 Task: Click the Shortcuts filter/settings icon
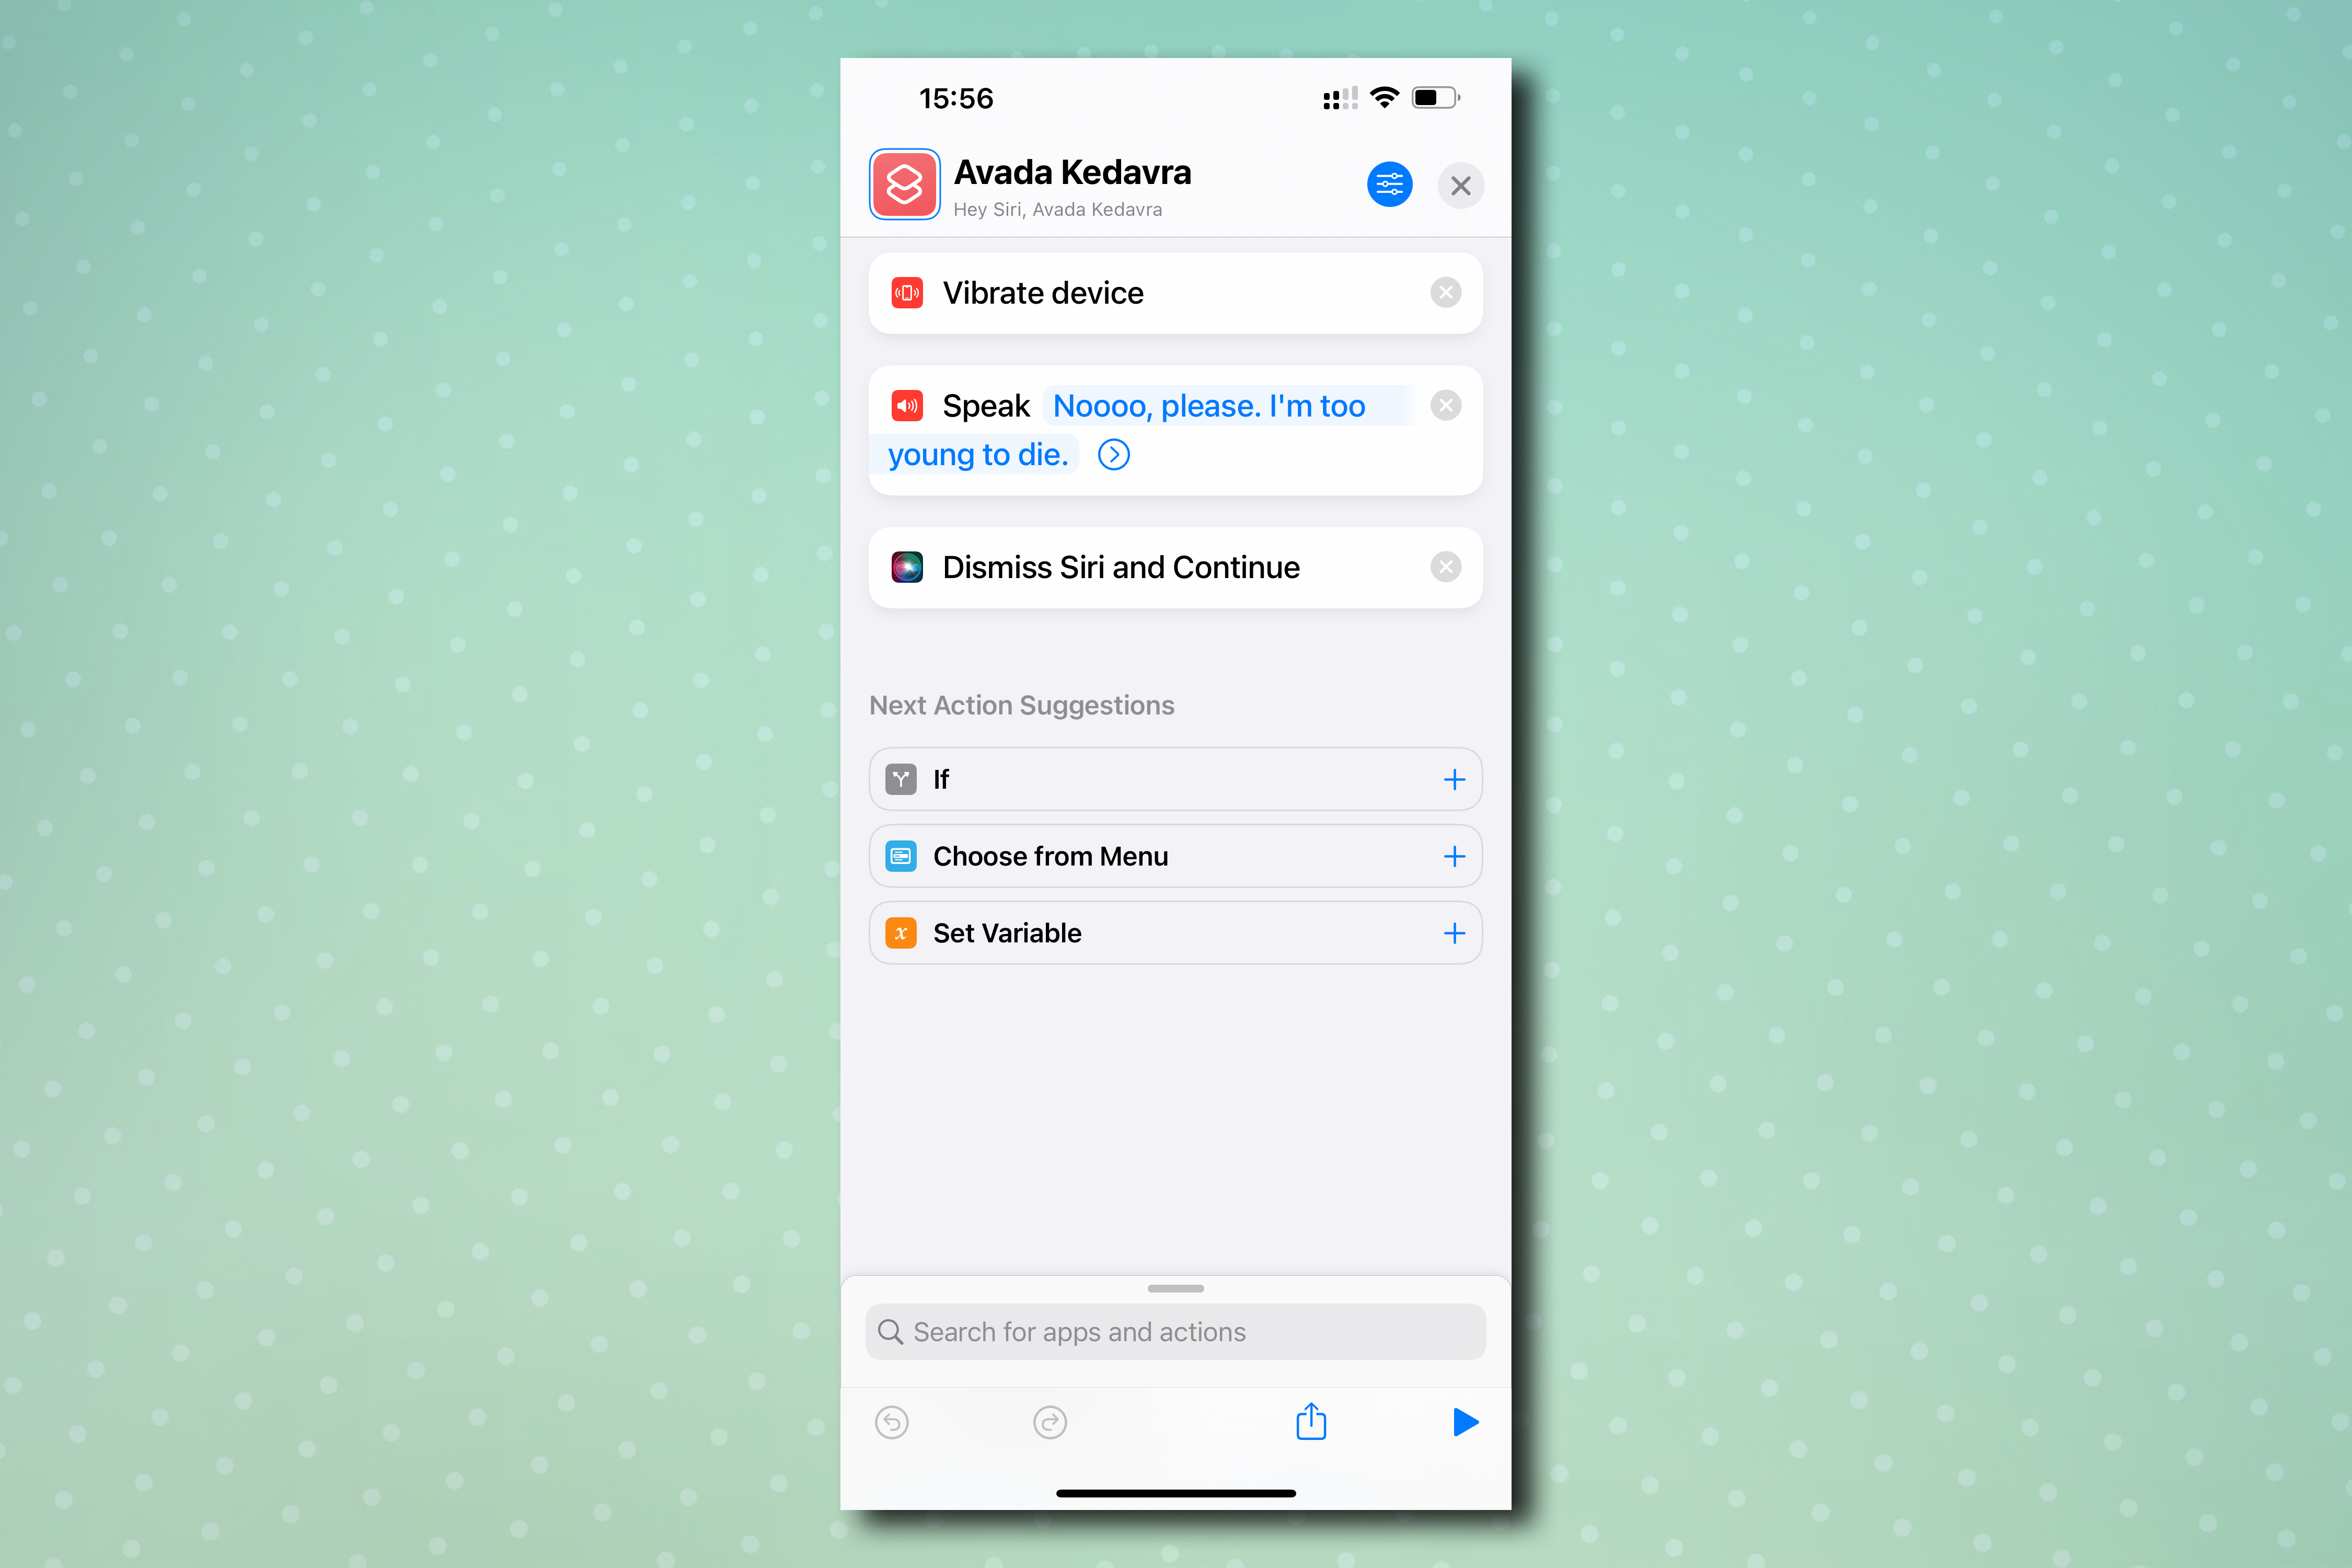(x=1391, y=184)
